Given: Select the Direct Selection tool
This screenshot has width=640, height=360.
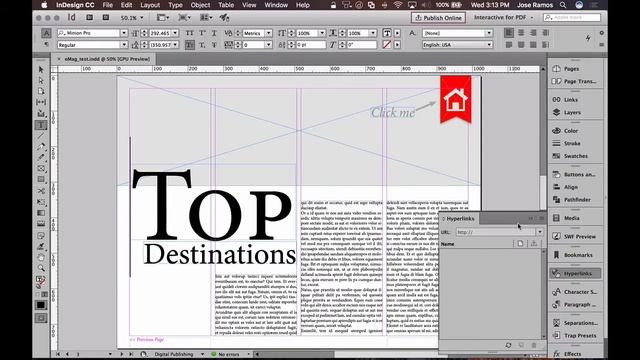Looking at the screenshot, I should coord(41,80).
